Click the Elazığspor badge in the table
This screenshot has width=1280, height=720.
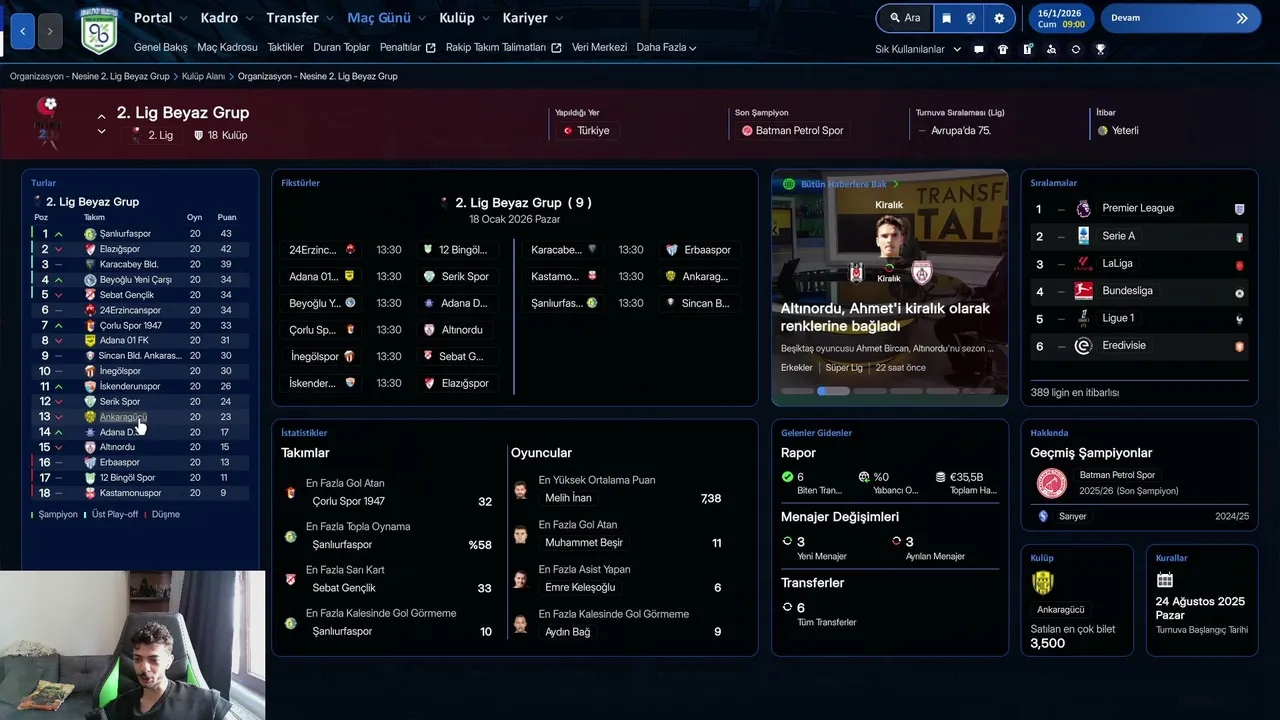90,249
